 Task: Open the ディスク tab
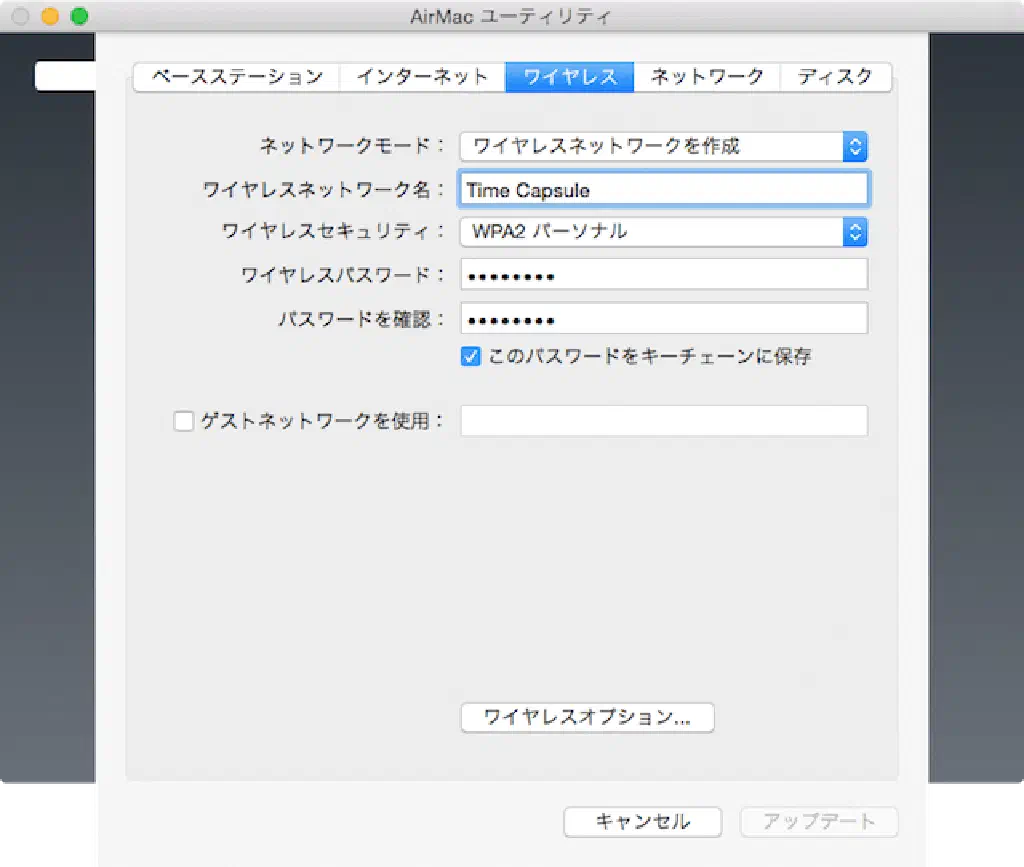coord(835,77)
